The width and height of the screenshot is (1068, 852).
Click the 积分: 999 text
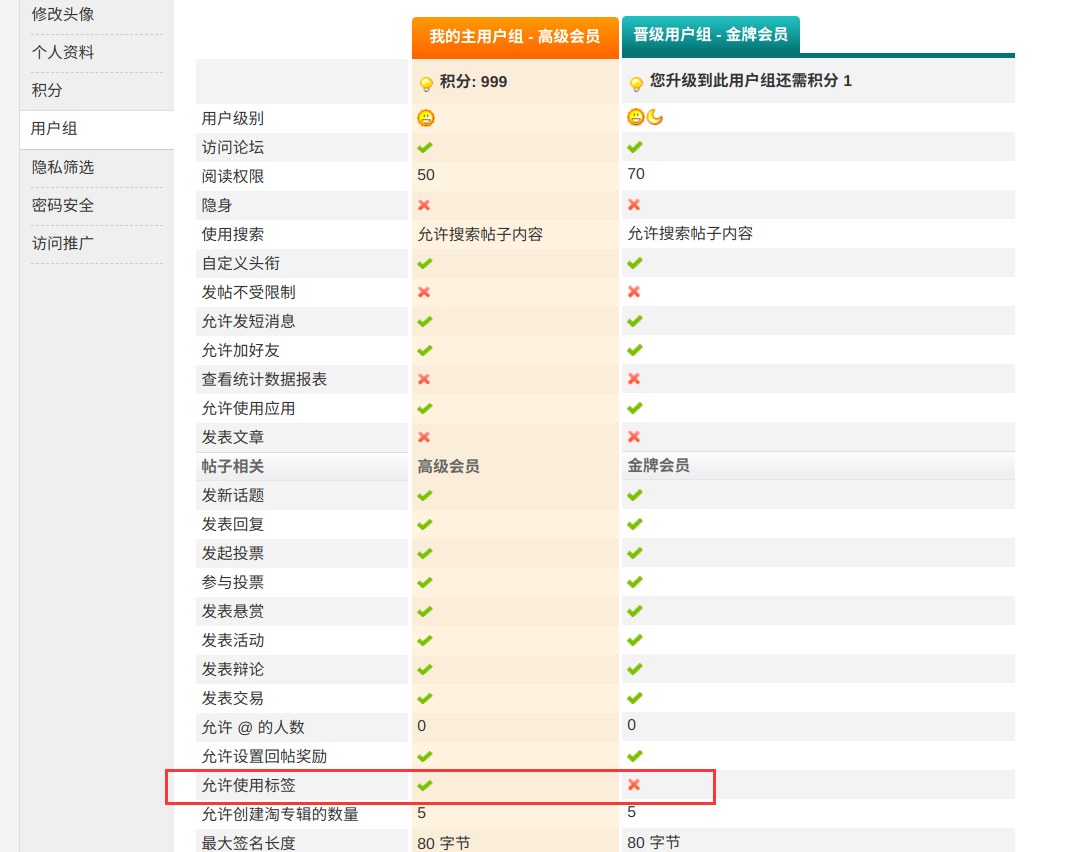click(473, 82)
